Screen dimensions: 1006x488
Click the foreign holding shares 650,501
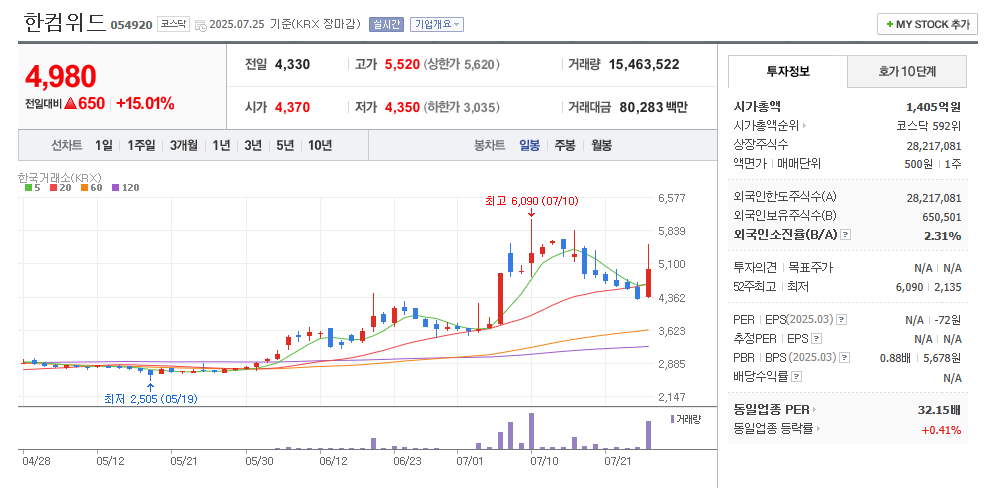[941, 217]
